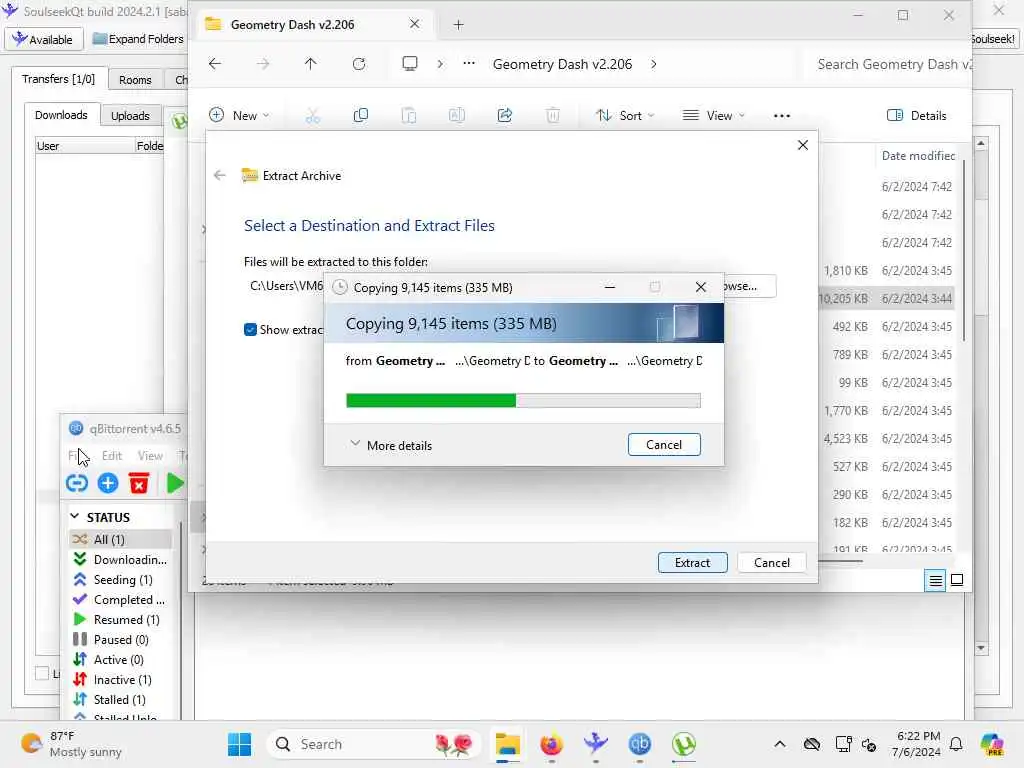Open the notification bell in system tray
The height and width of the screenshot is (768, 1024).
pos(956,744)
